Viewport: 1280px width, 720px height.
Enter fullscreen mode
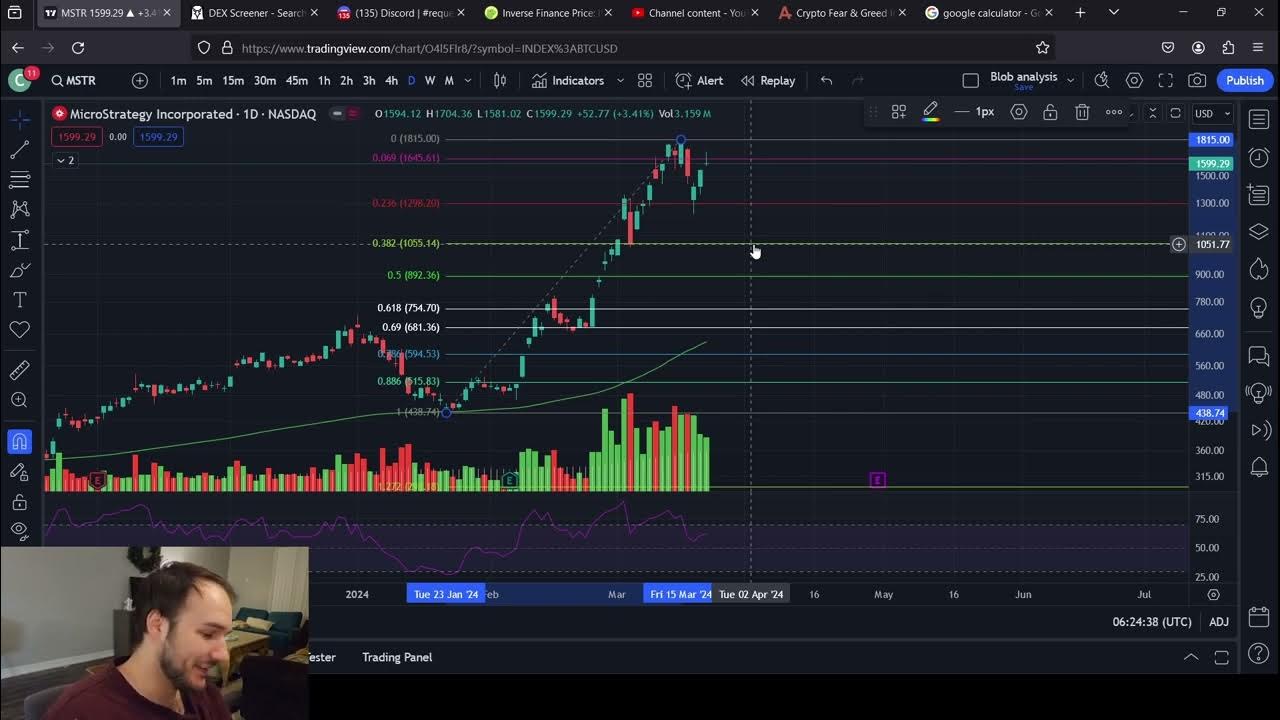pyautogui.click(x=1165, y=81)
